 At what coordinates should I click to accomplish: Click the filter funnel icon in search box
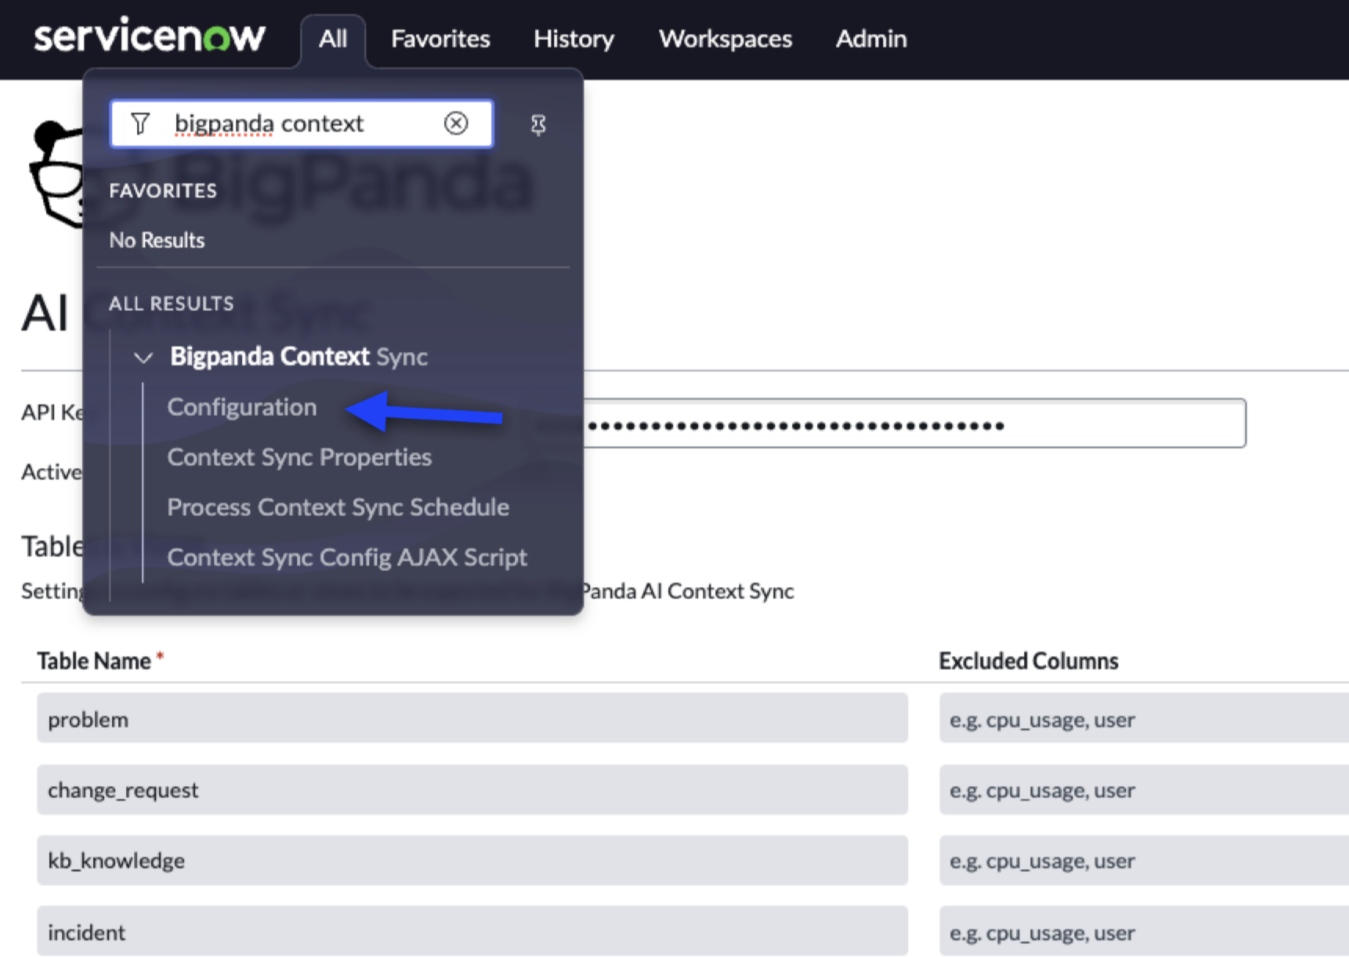(140, 123)
